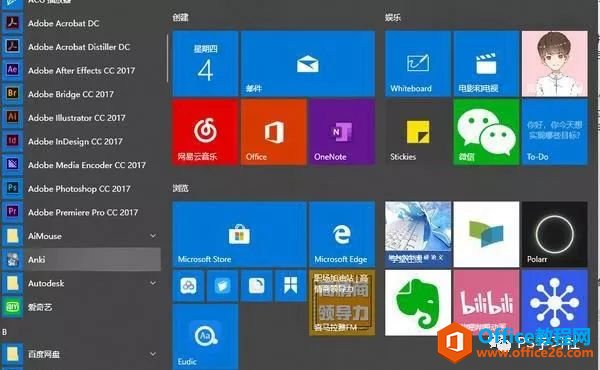Open the Polarr tile
Viewport: 600px width, 370px height.
pyautogui.click(x=555, y=234)
